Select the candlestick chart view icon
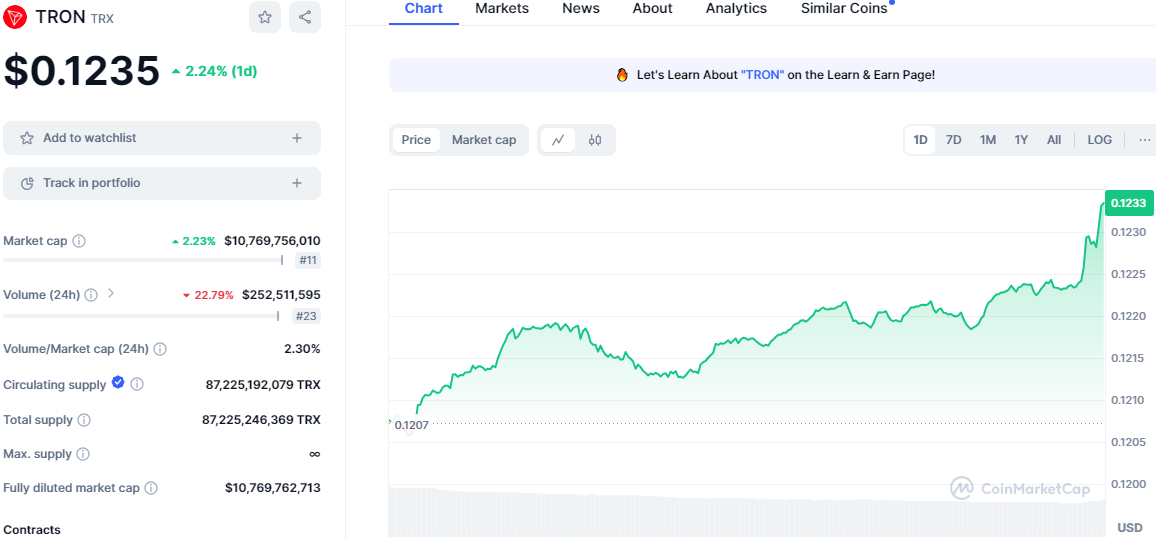Image resolution: width=1156 pixels, height=539 pixels. click(595, 140)
